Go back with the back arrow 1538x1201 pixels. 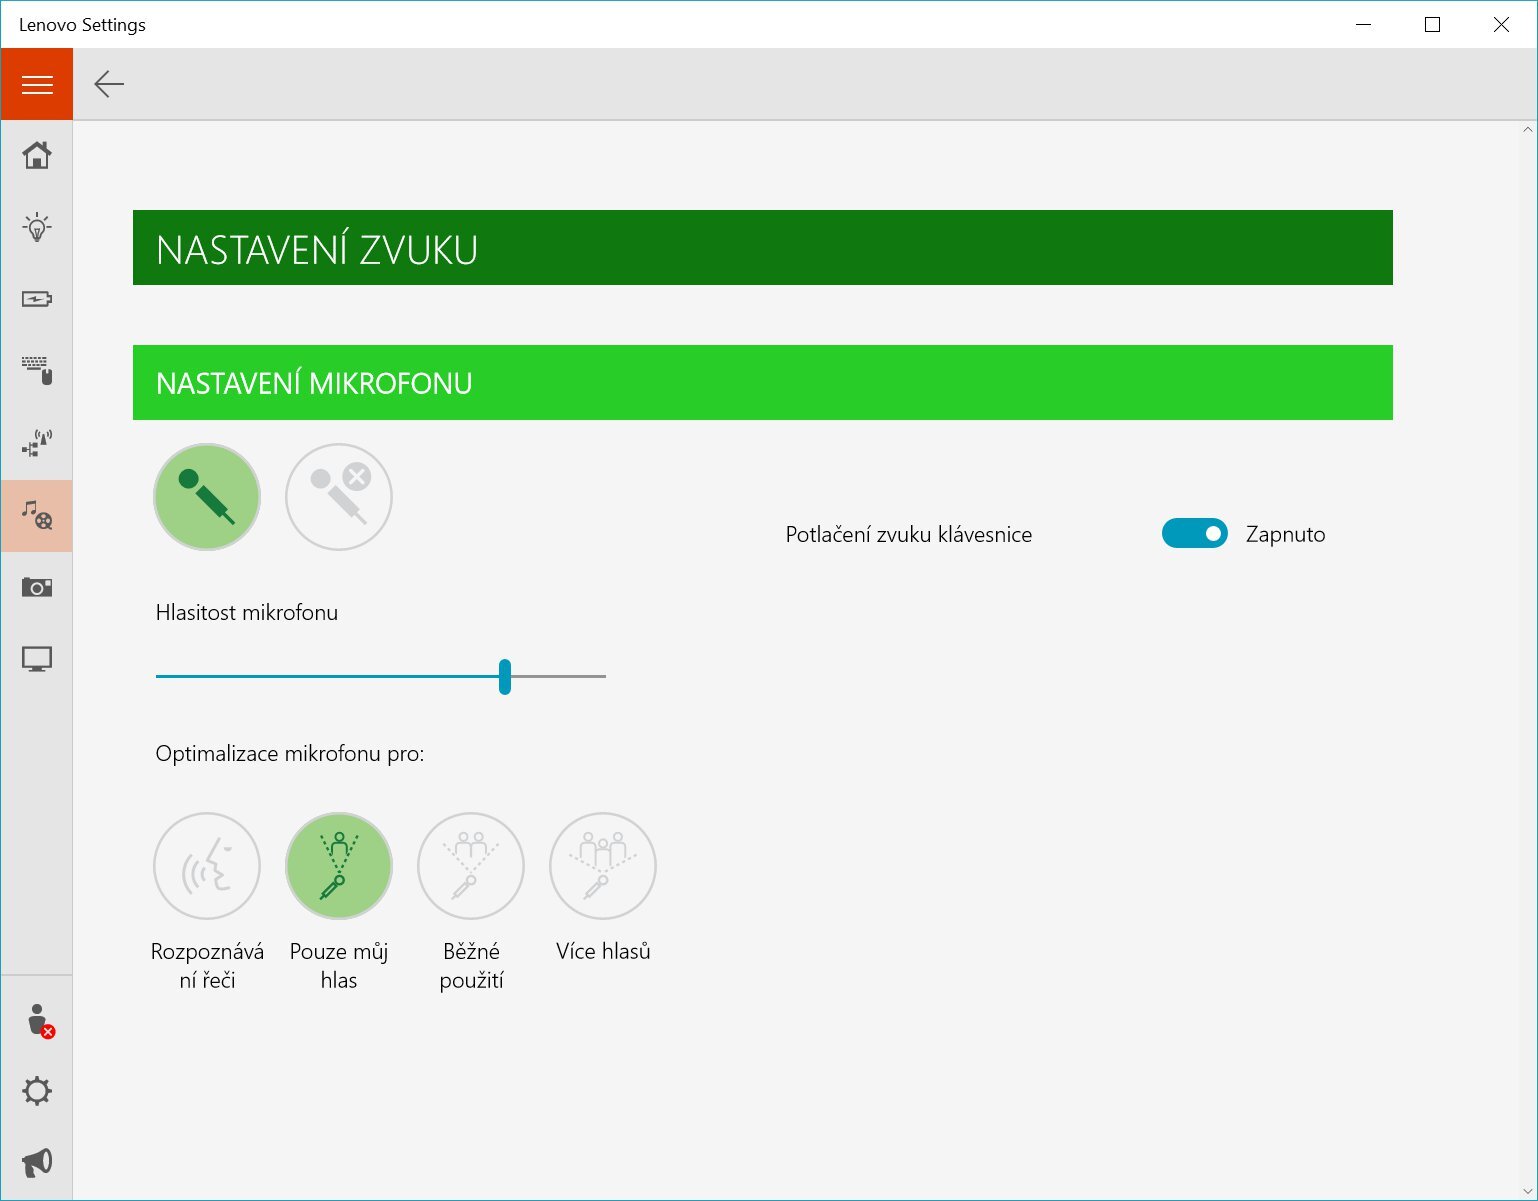click(x=109, y=85)
